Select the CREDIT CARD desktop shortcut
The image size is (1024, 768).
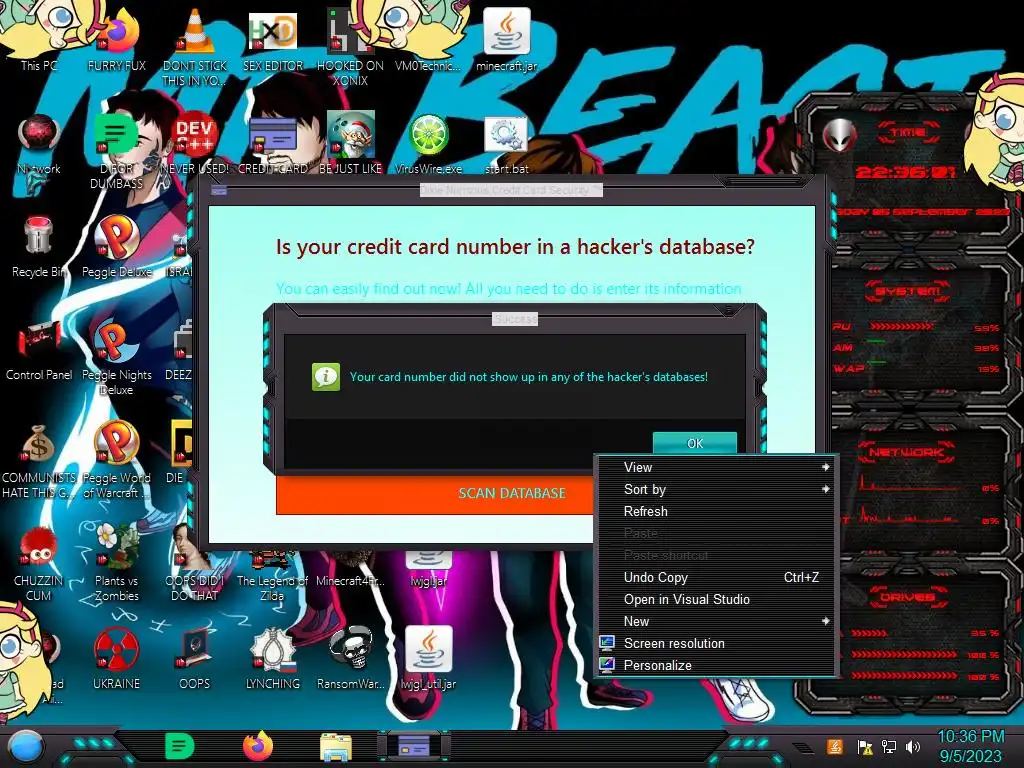(x=273, y=144)
